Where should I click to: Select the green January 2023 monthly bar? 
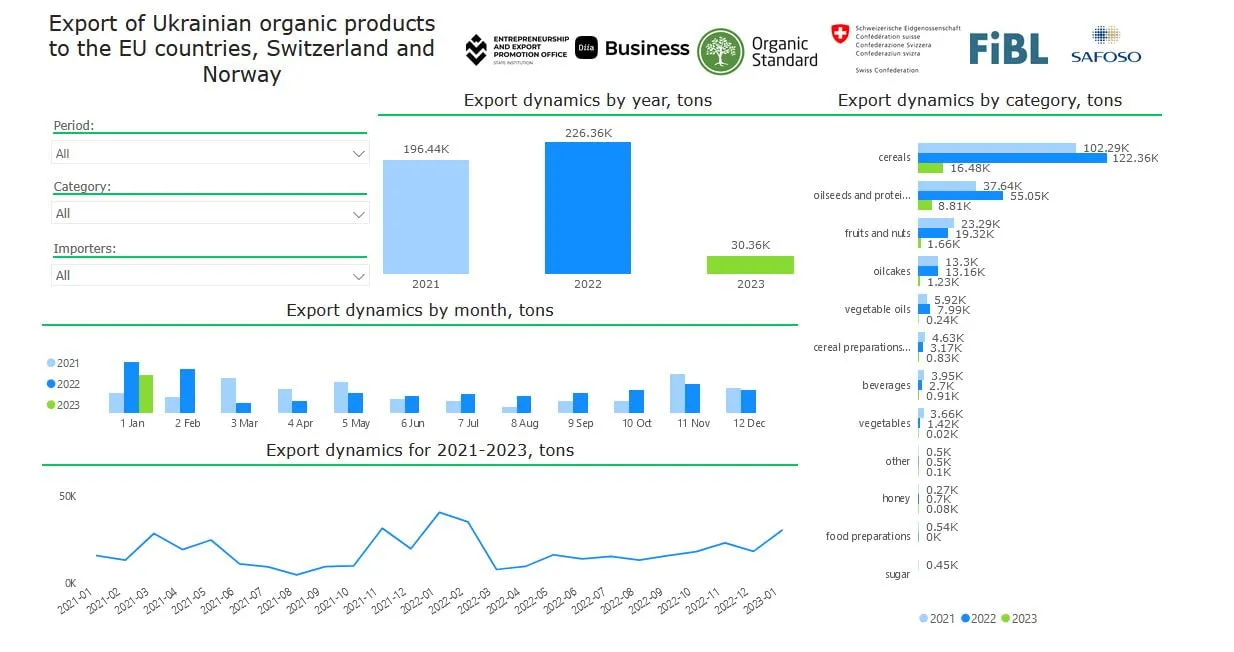146,394
